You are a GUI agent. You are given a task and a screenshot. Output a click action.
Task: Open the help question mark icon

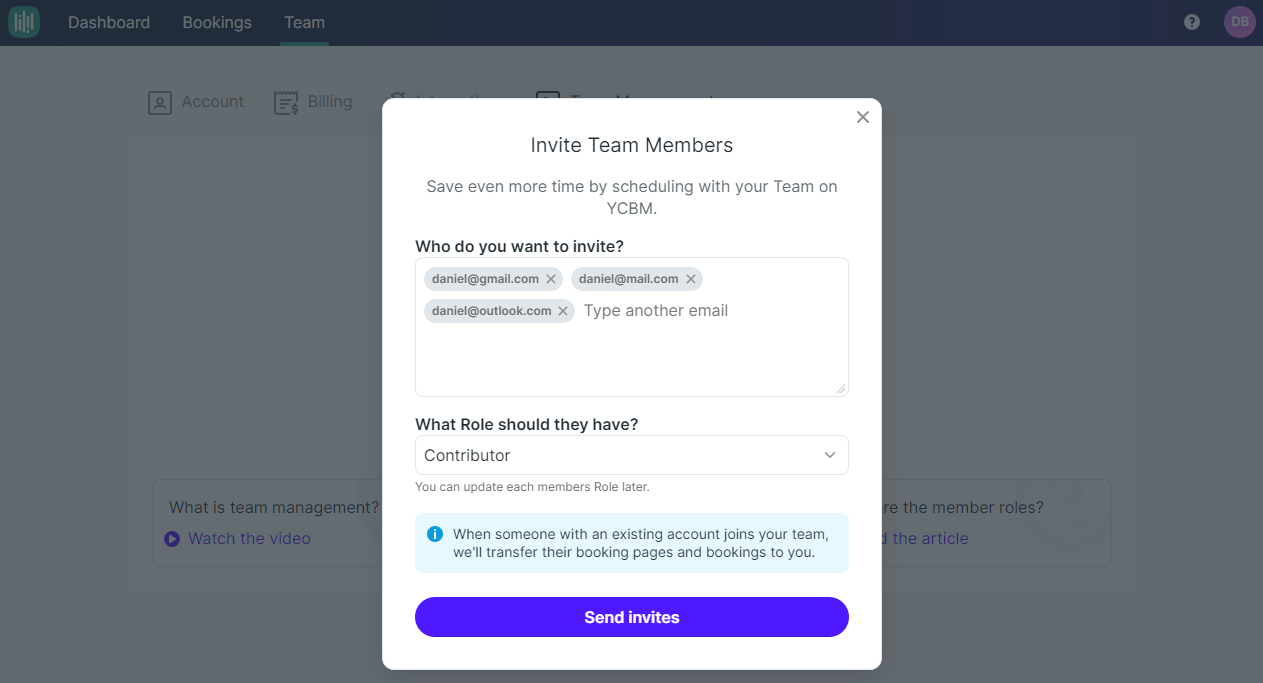(x=1192, y=22)
